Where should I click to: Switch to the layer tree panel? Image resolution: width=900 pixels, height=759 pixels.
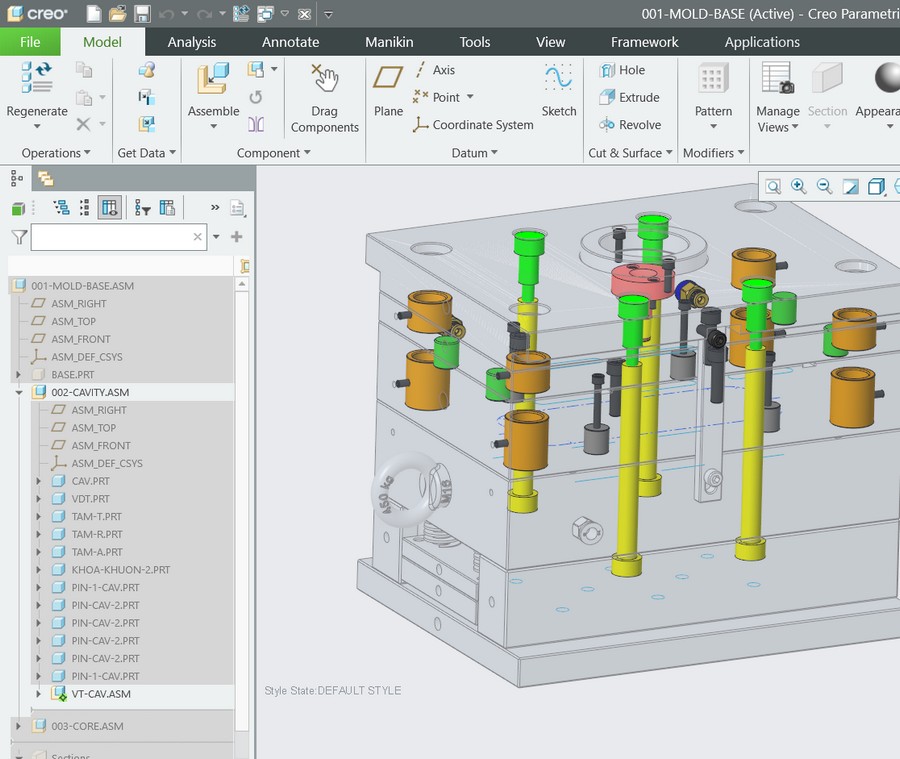45,179
